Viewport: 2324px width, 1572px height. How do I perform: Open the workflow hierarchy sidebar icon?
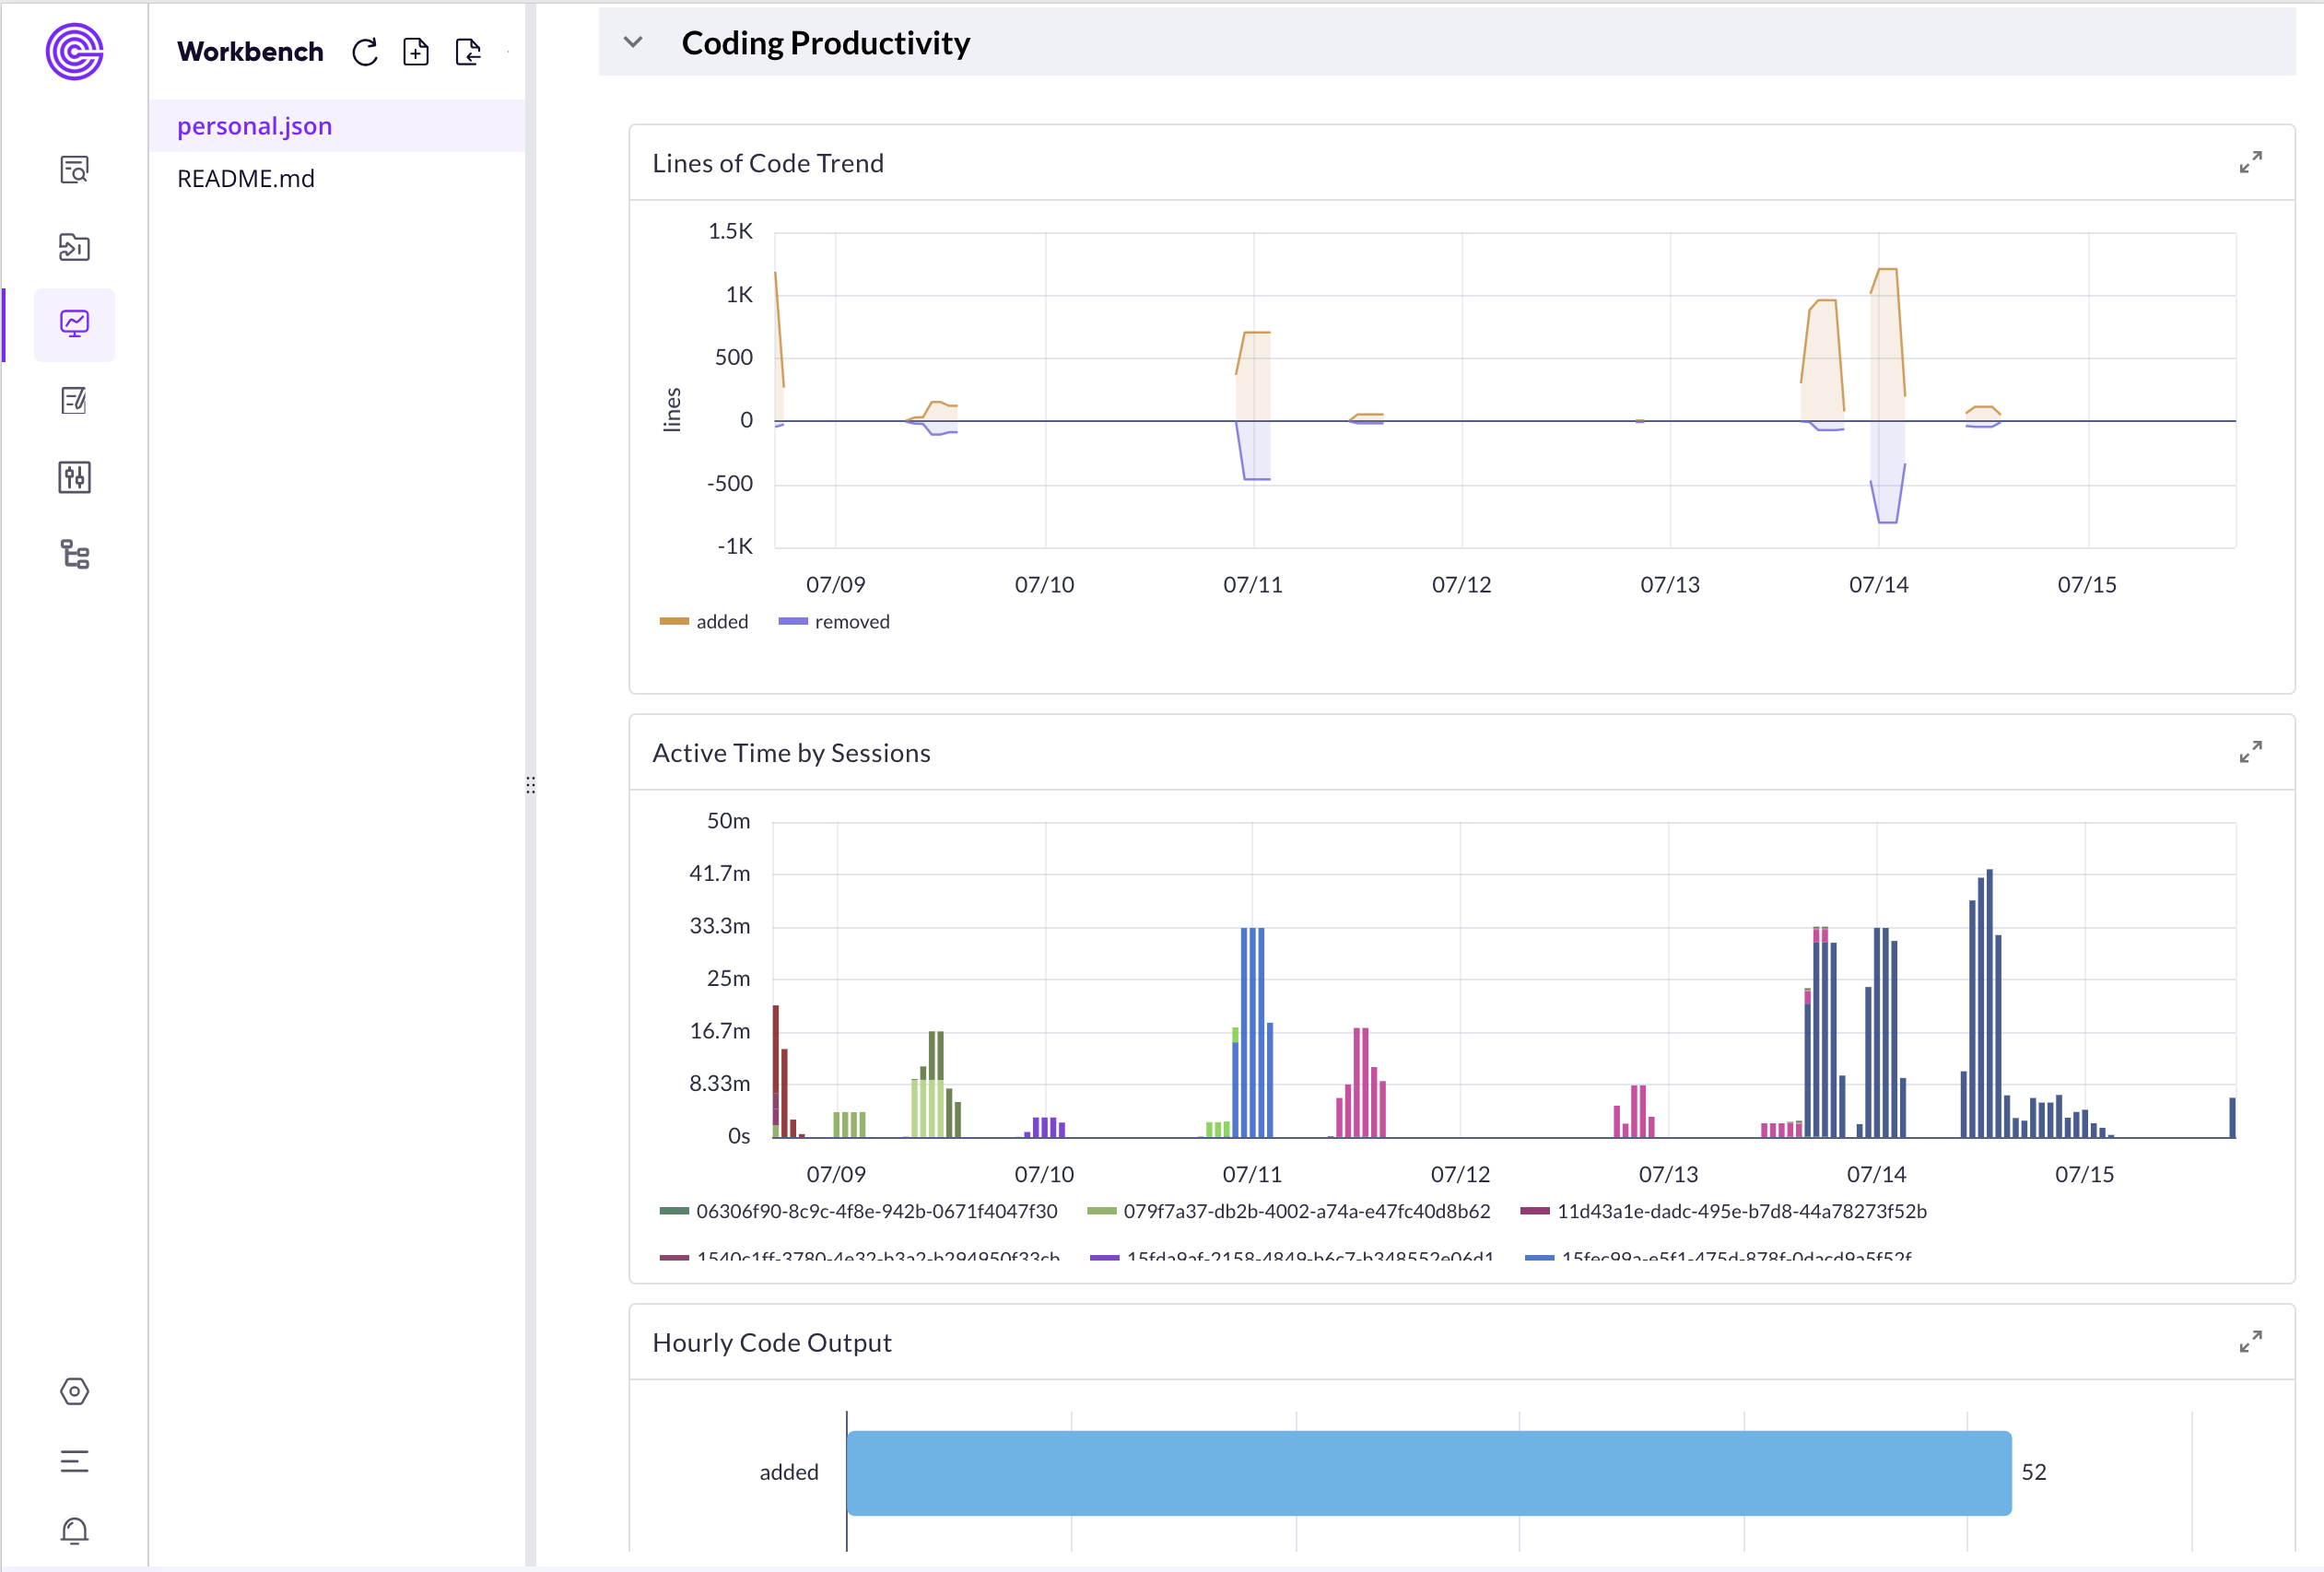pos(74,554)
